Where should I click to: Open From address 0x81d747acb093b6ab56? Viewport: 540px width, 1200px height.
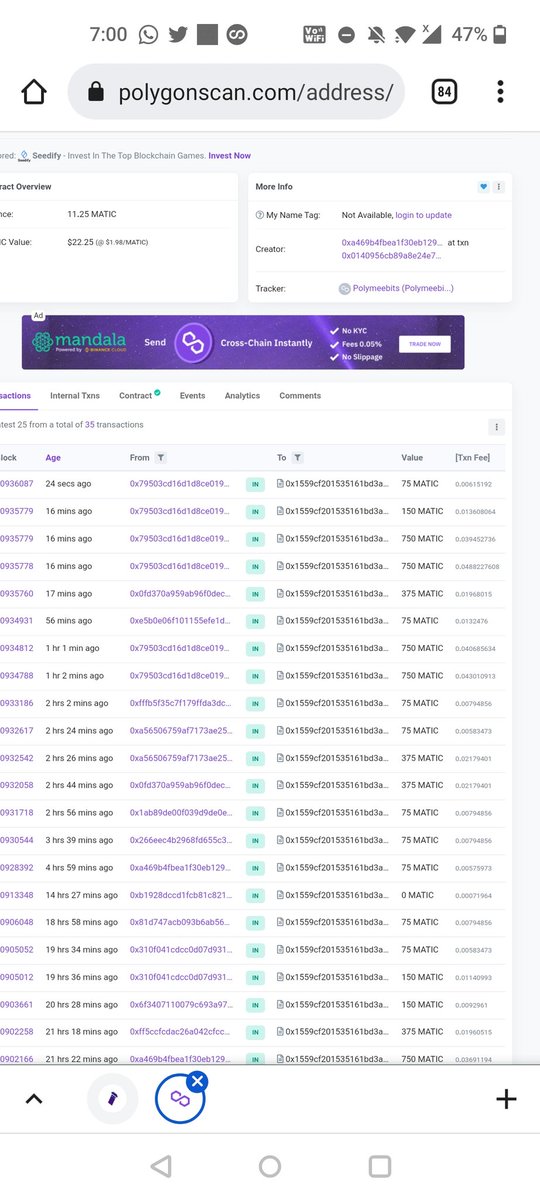(180, 922)
